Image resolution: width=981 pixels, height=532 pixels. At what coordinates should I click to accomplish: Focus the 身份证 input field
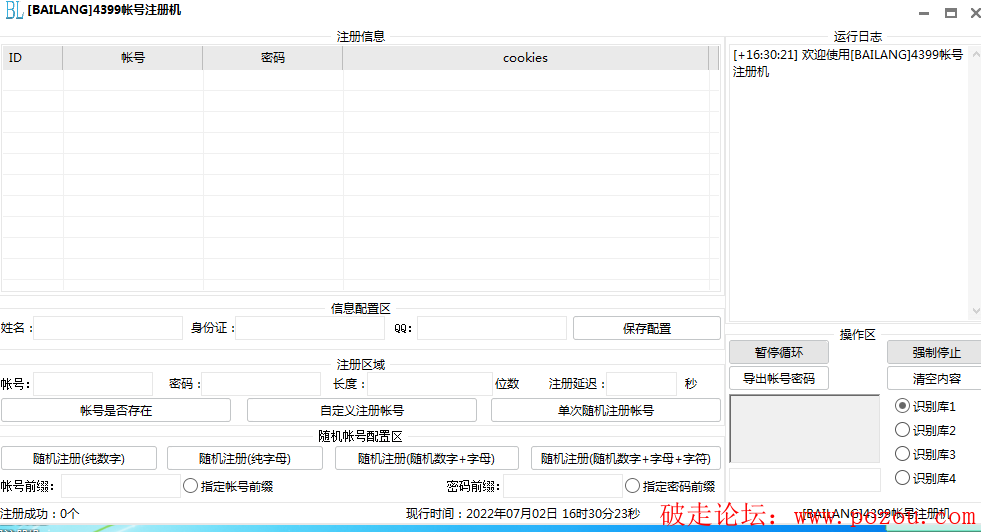tap(310, 328)
